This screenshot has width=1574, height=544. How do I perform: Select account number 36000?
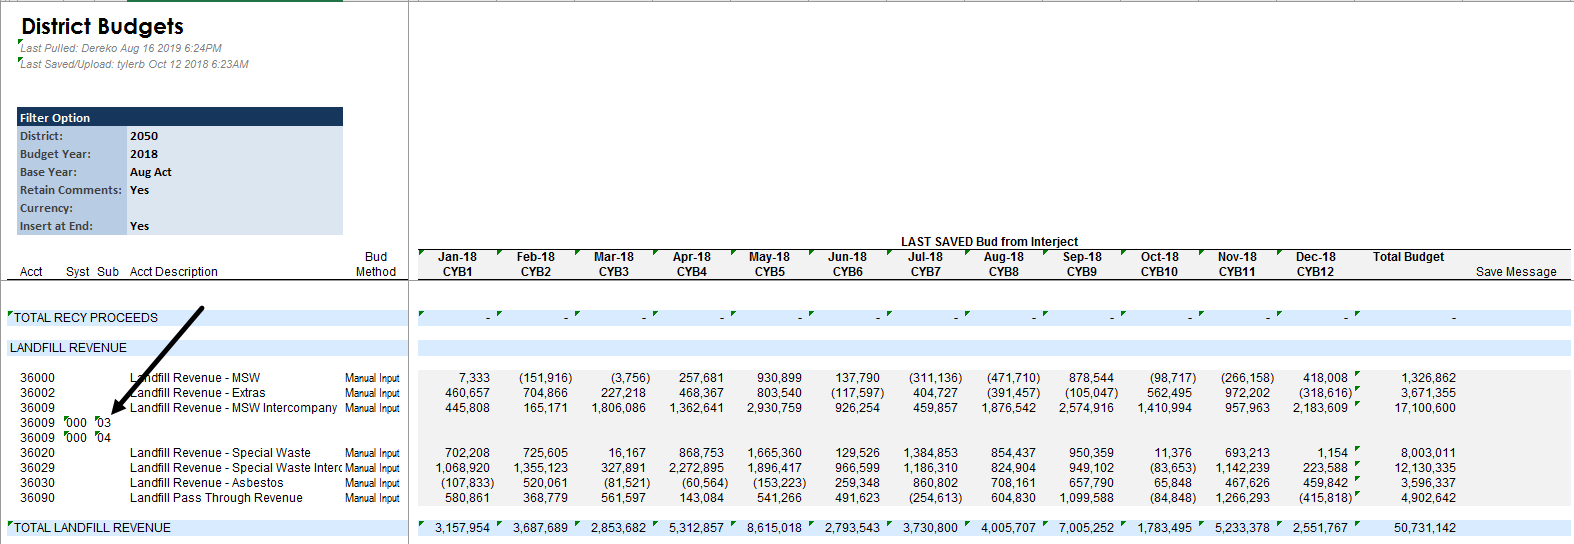[x=37, y=378]
